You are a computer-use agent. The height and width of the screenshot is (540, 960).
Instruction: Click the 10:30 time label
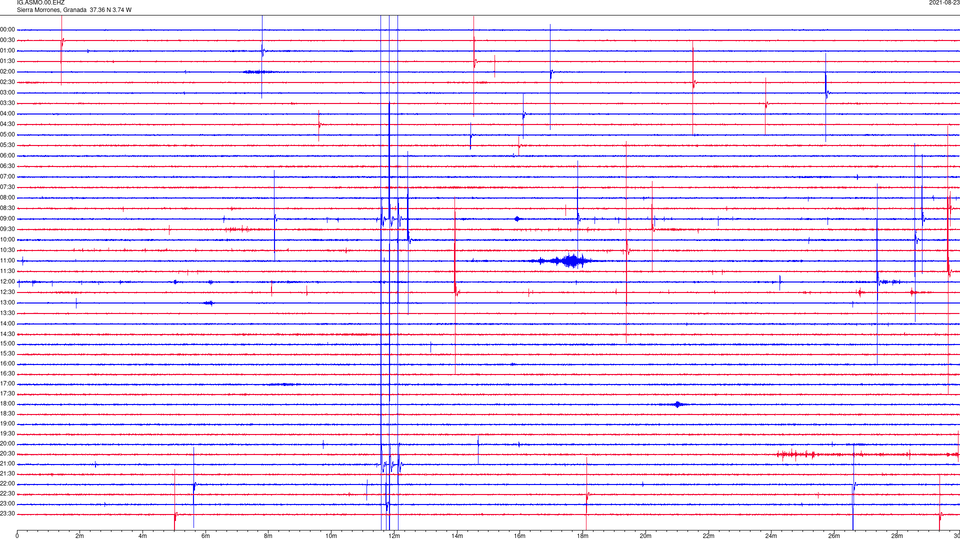coord(8,250)
